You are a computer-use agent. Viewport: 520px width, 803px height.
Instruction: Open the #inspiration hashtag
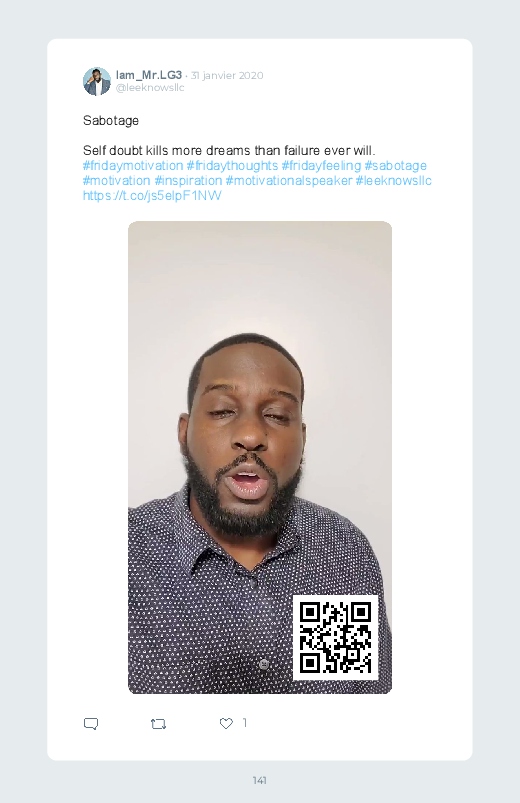pyautogui.click(x=188, y=180)
